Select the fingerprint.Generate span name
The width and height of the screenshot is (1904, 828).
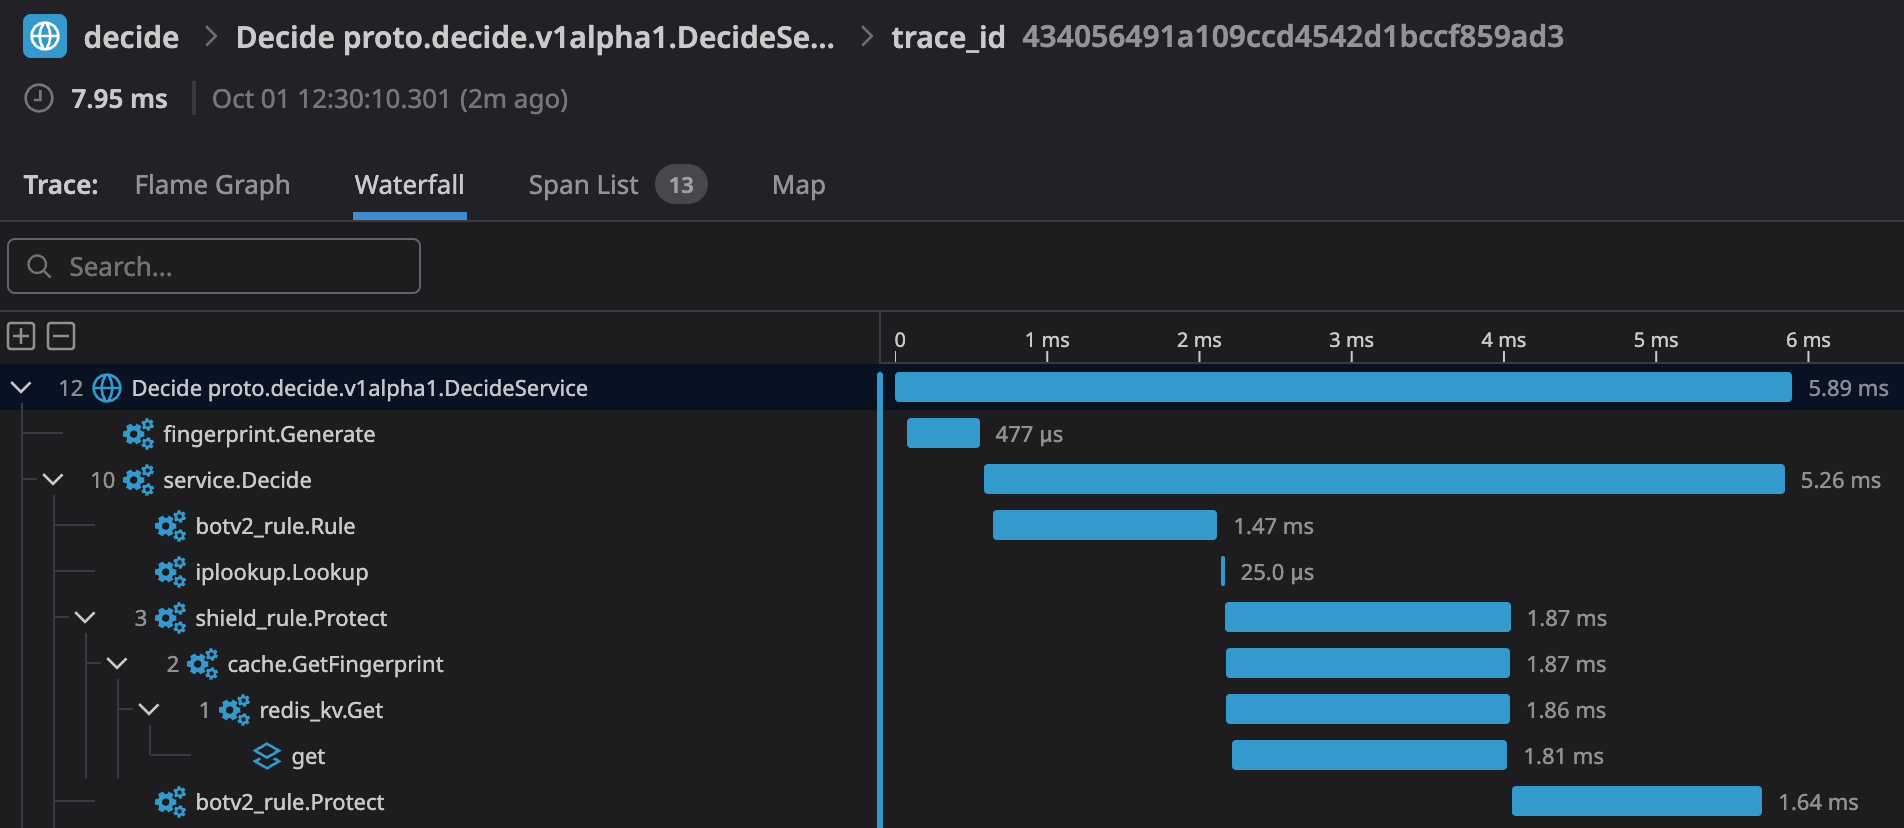coord(269,434)
